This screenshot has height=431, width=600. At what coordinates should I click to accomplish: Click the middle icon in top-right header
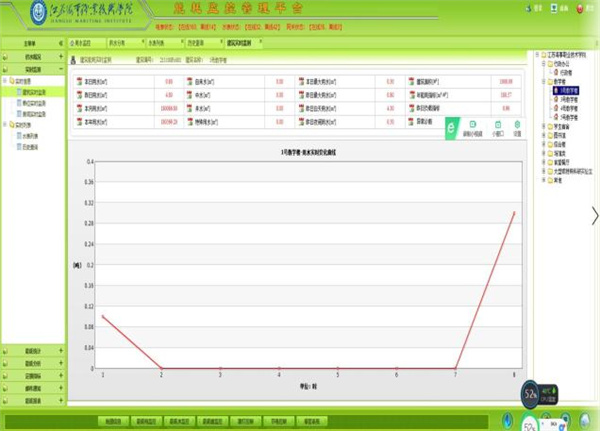[x=558, y=6]
